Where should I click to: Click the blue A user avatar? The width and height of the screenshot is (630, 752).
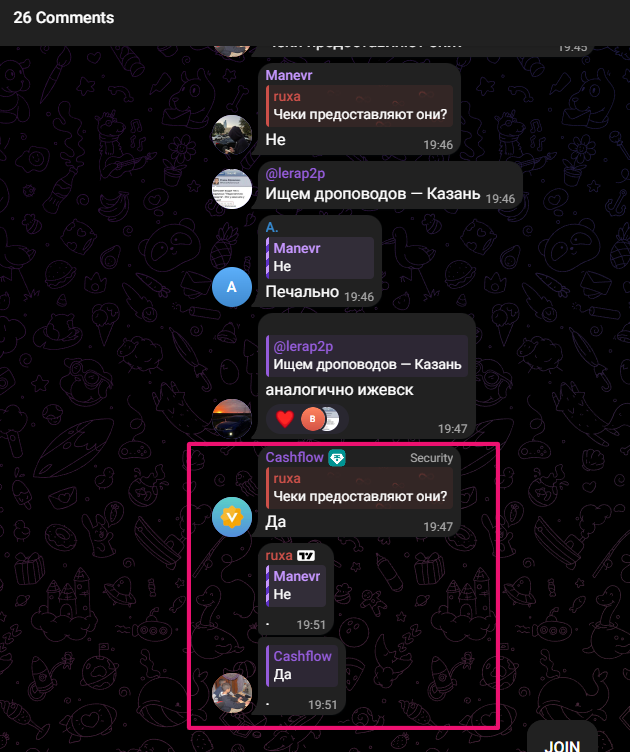pos(232,287)
